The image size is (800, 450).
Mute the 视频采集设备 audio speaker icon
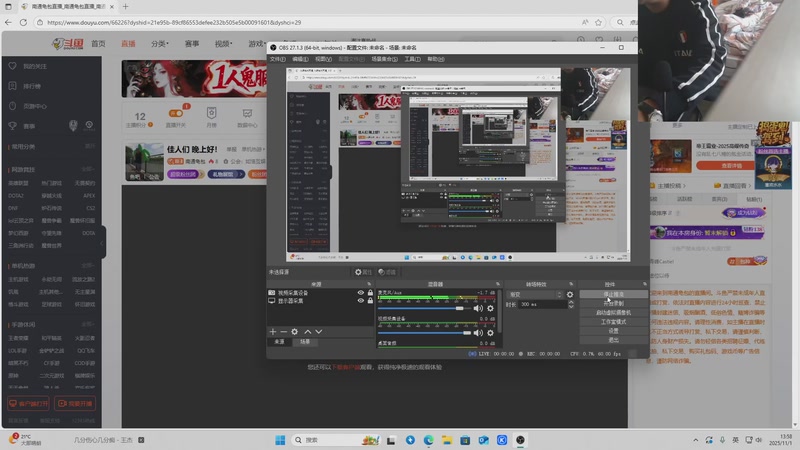478,333
